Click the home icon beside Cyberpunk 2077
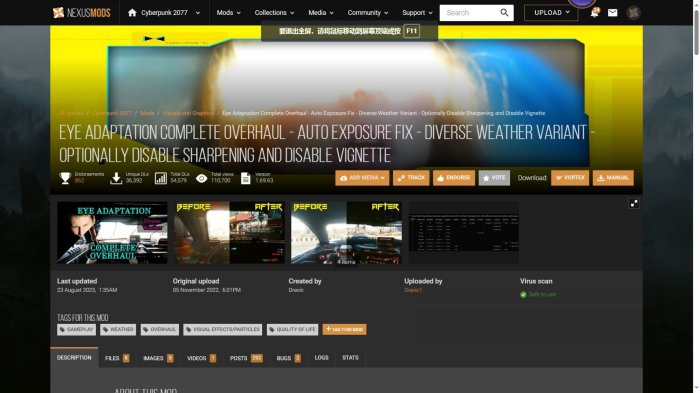The height and width of the screenshot is (393, 700). [x=132, y=13]
